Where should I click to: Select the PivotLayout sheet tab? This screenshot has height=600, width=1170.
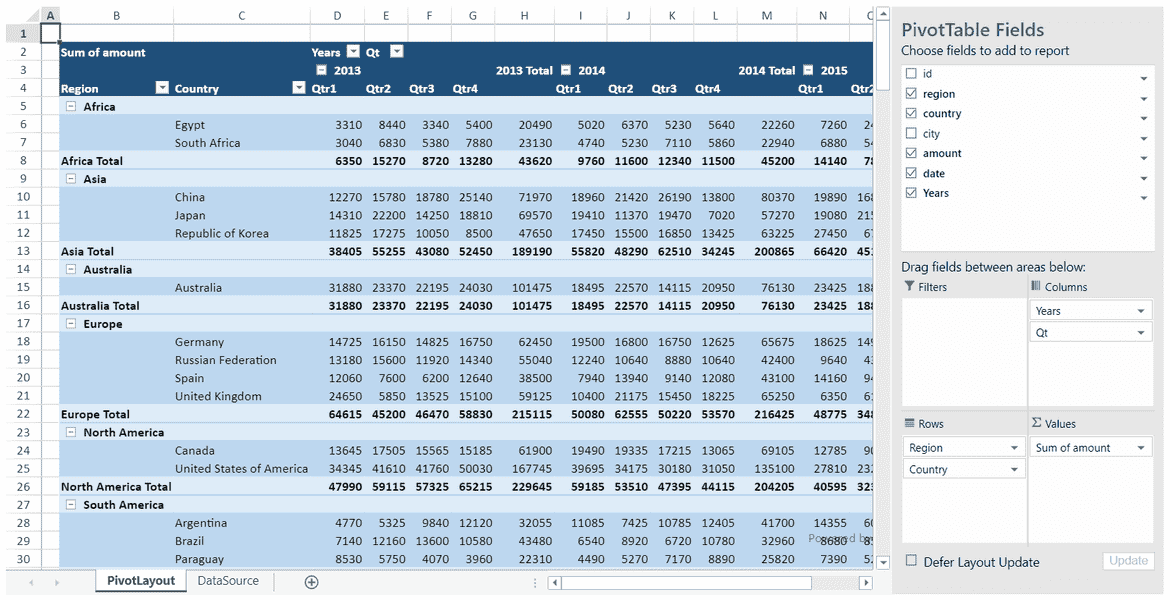140,580
